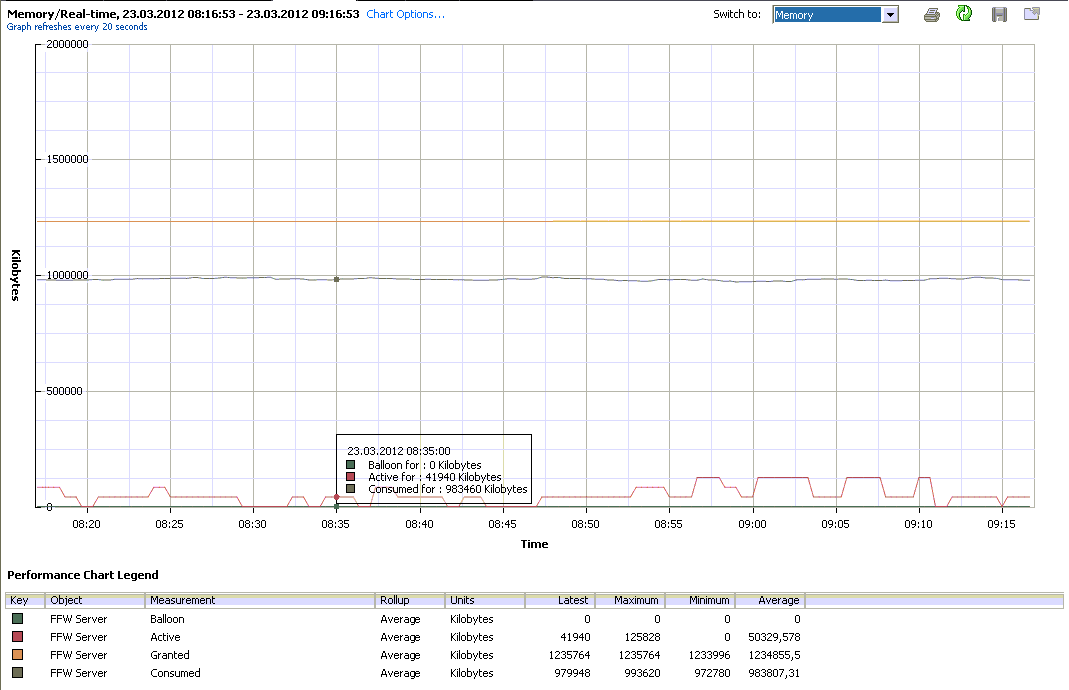This screenshot has width=1069, height=690.
Task: Click the Average column header
Action: (x=770, y=600)
